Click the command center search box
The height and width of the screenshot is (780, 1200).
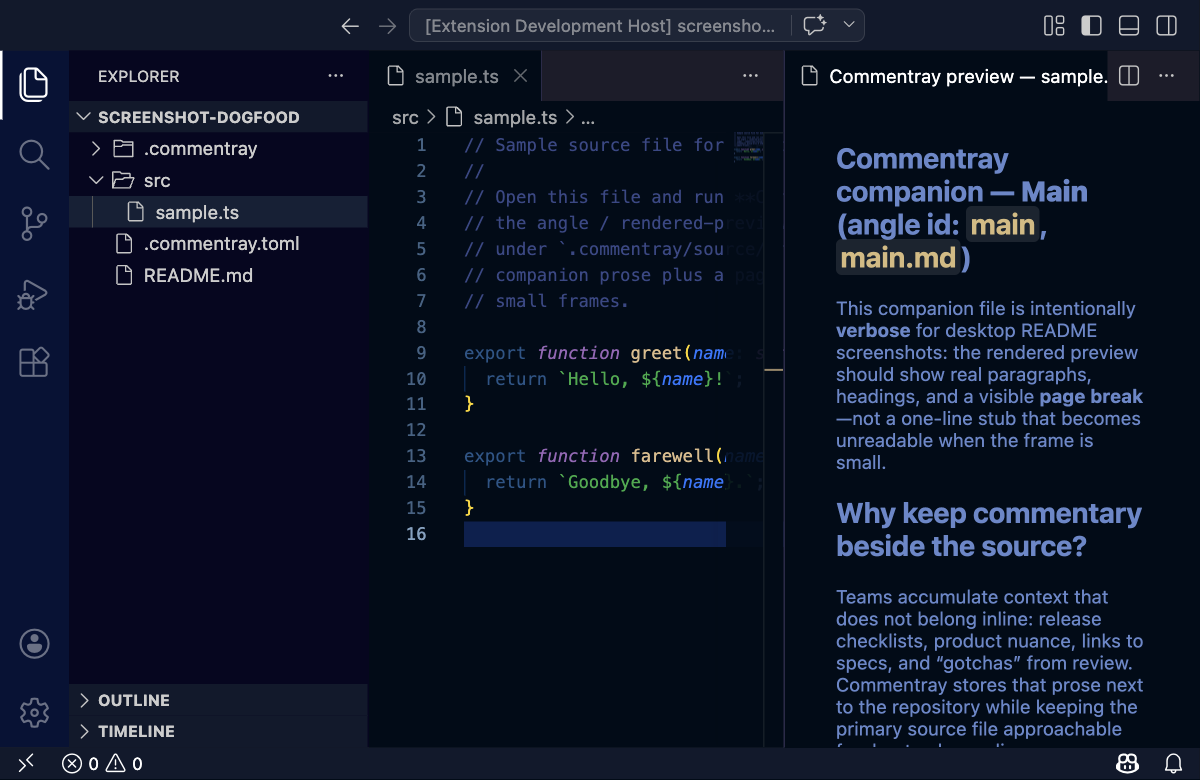click(x=600, y=25)
